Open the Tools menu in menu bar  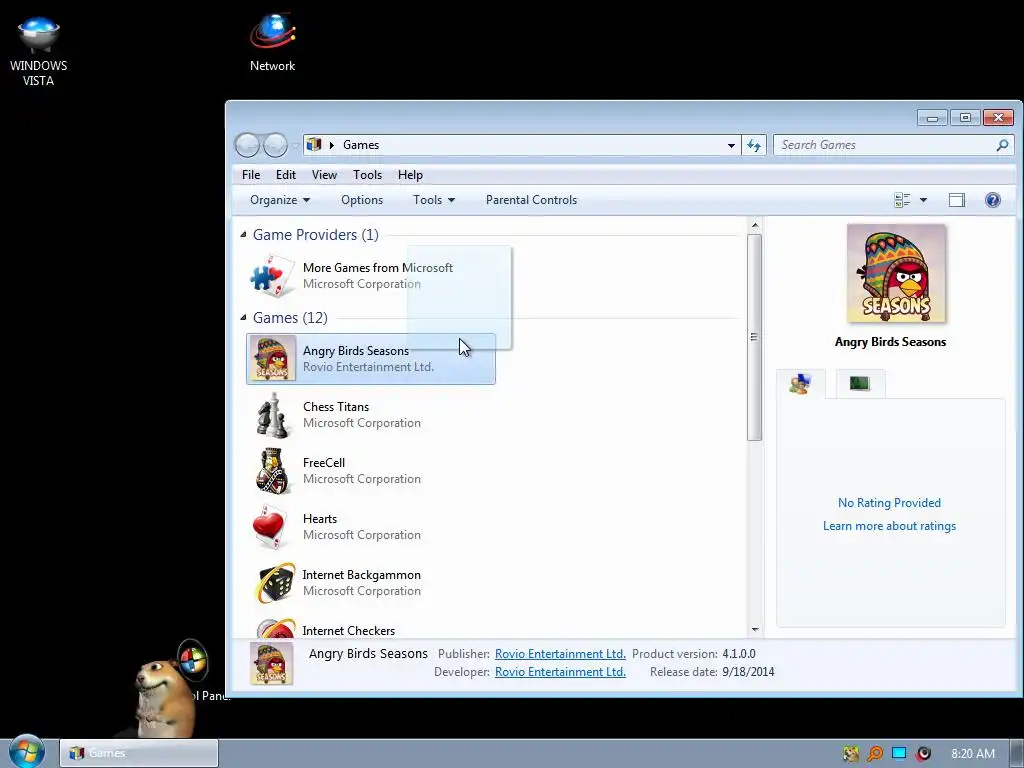tap(367, 175)
